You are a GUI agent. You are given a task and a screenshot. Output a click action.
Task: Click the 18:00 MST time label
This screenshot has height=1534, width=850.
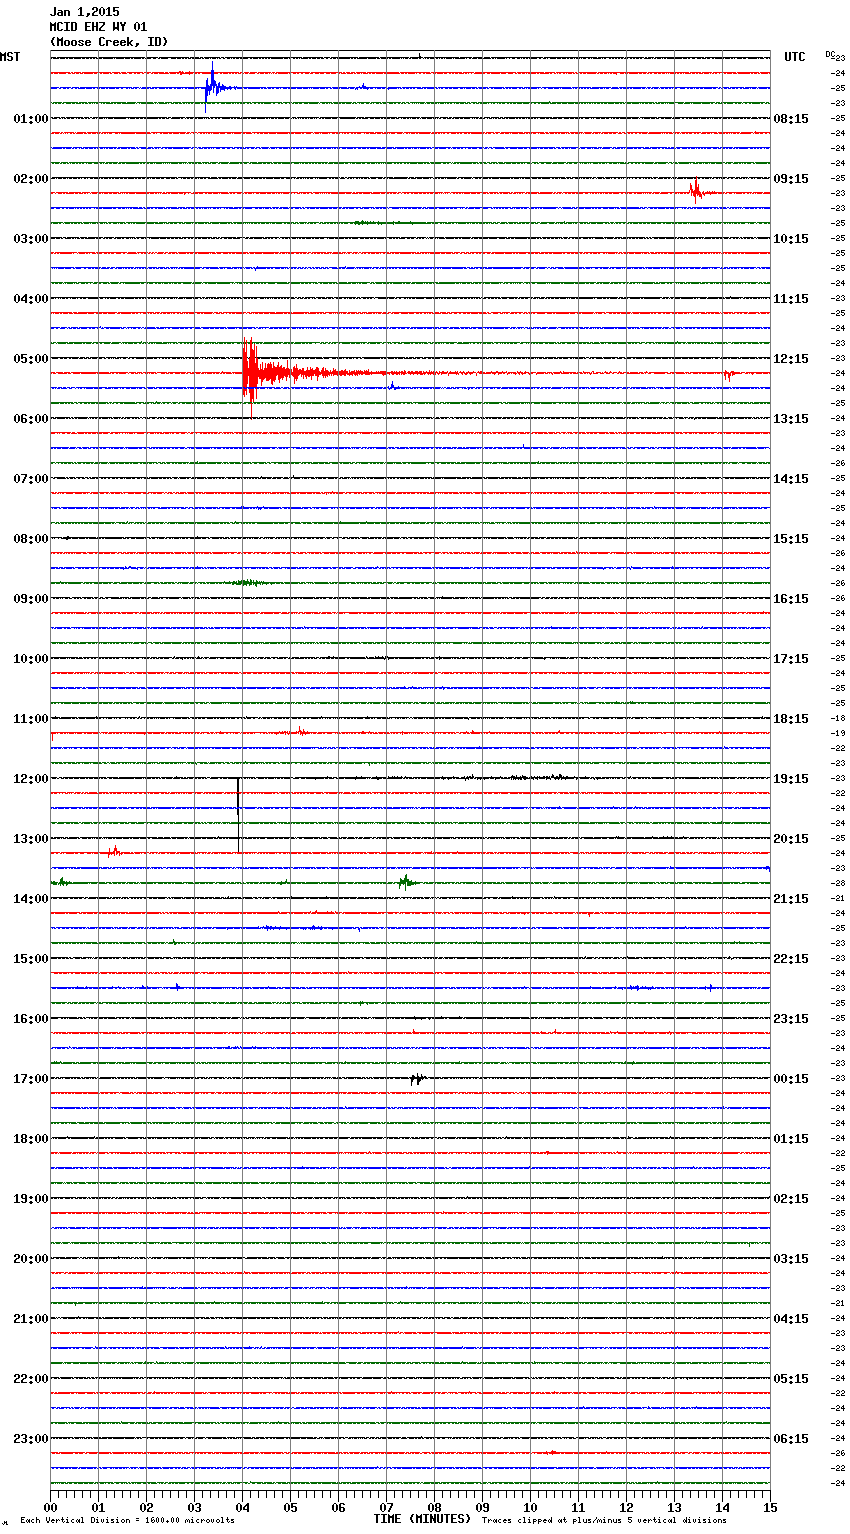[x=30, y=1139]
